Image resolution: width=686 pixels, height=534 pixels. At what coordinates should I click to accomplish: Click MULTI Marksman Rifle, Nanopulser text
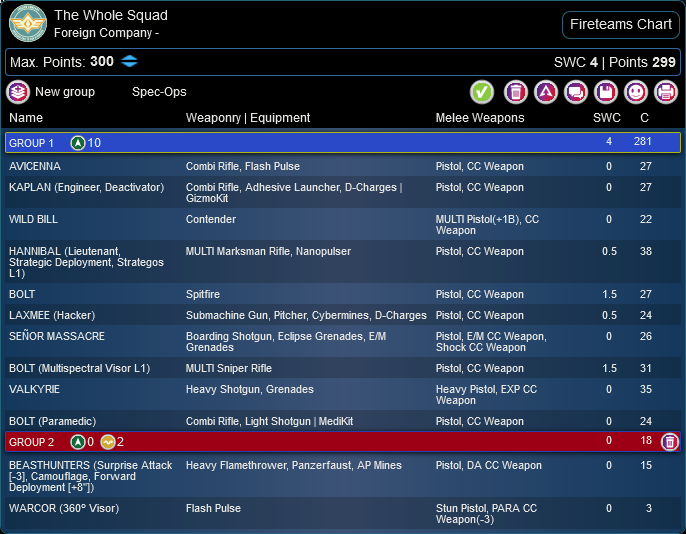pyautogui.click(x=268, y=251)
